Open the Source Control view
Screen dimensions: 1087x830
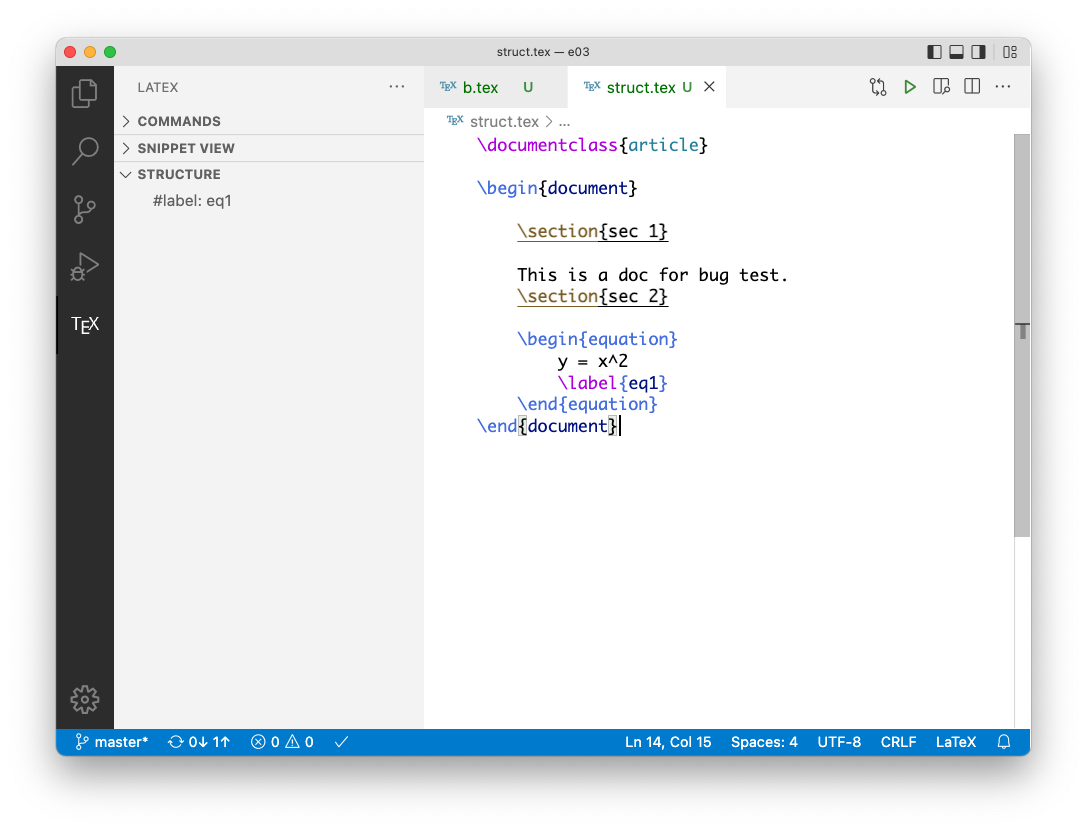(x=85, y=209)
